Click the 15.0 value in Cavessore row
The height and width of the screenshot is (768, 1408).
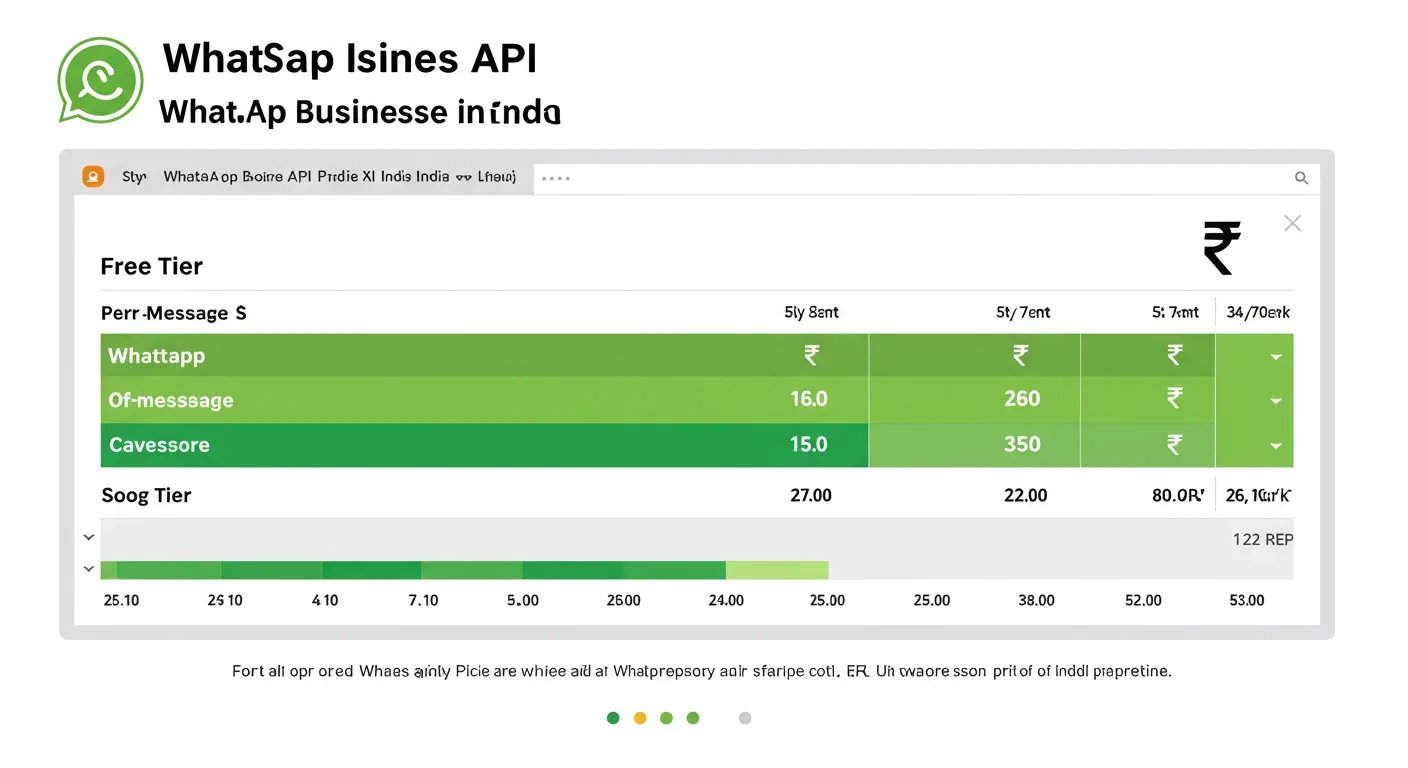click(809, 444)
